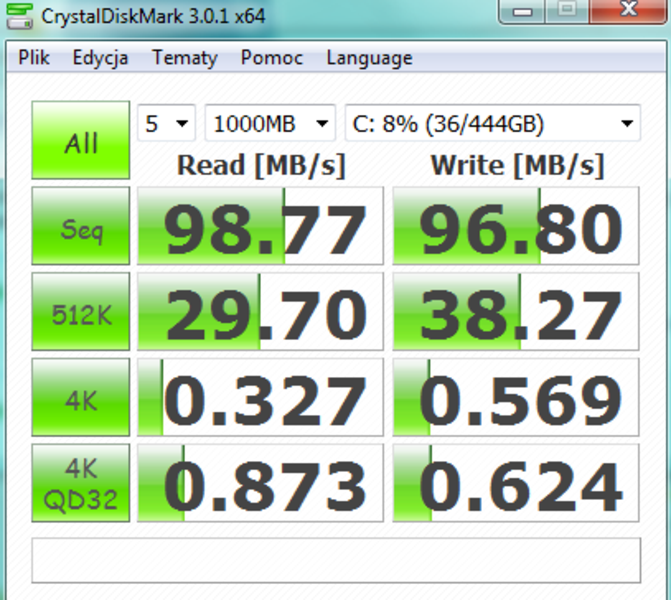Run the 512K random test

(x=80, y=311)
